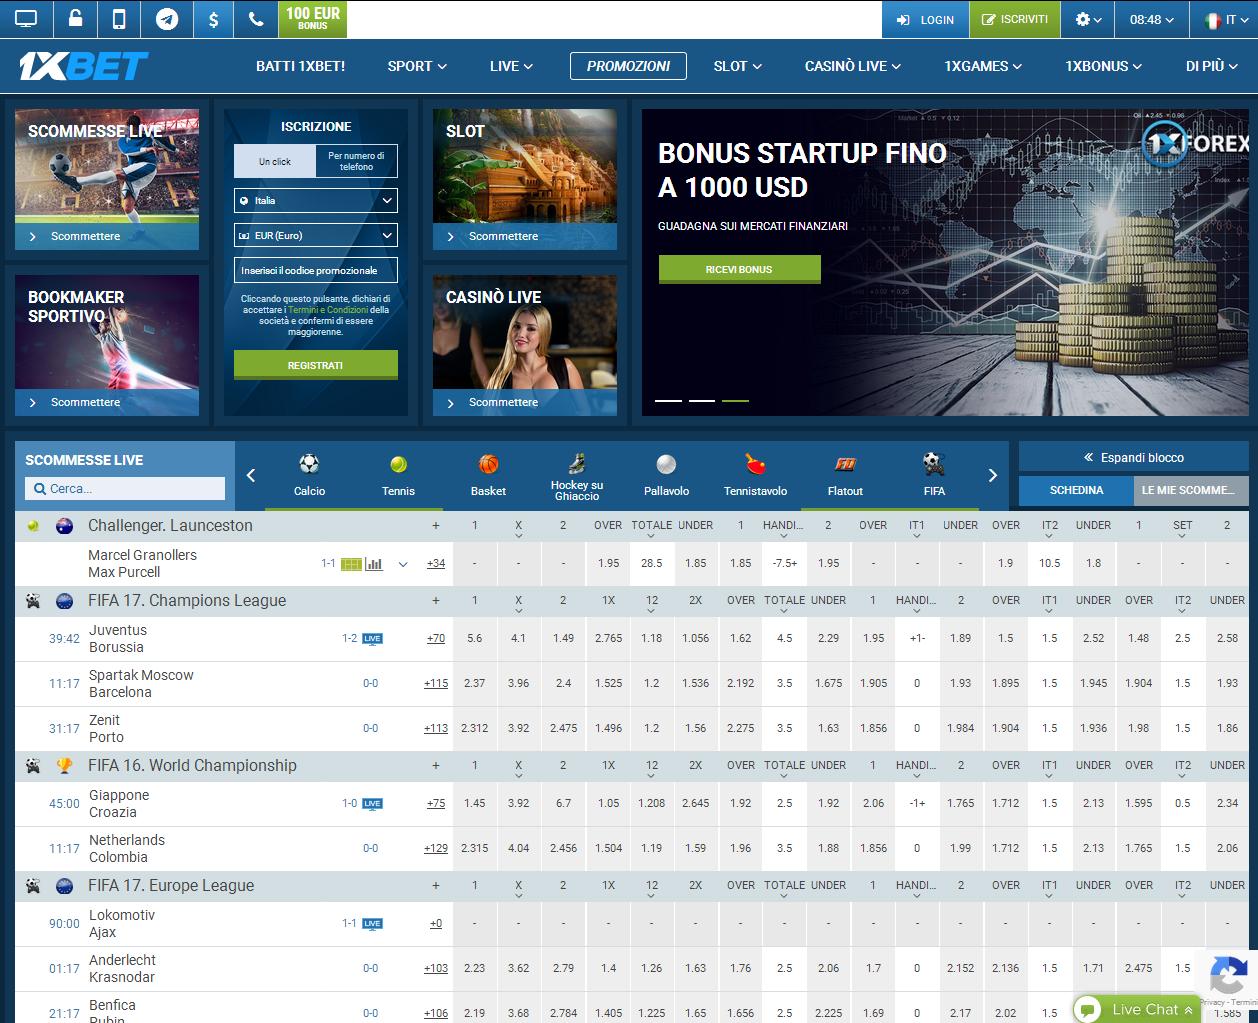Expand the CASINÒ LIVE menu

click(x=853, y=66)
